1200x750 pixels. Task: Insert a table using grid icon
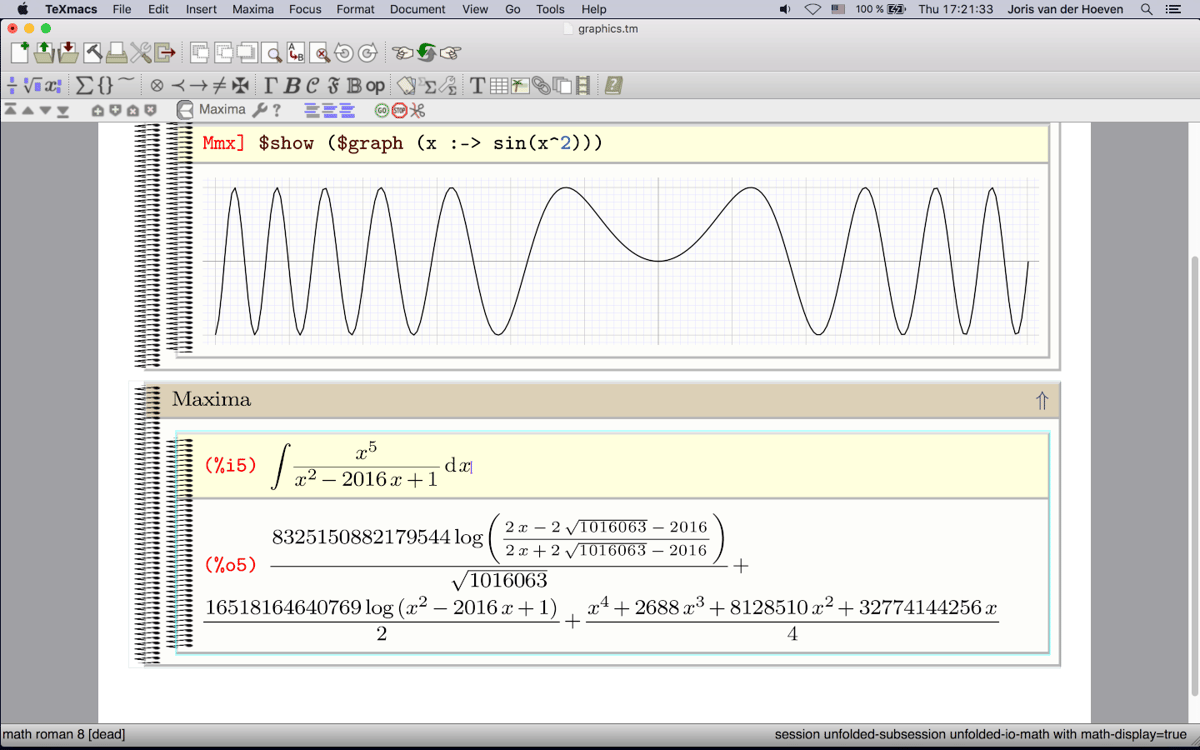tap(498, 86)
